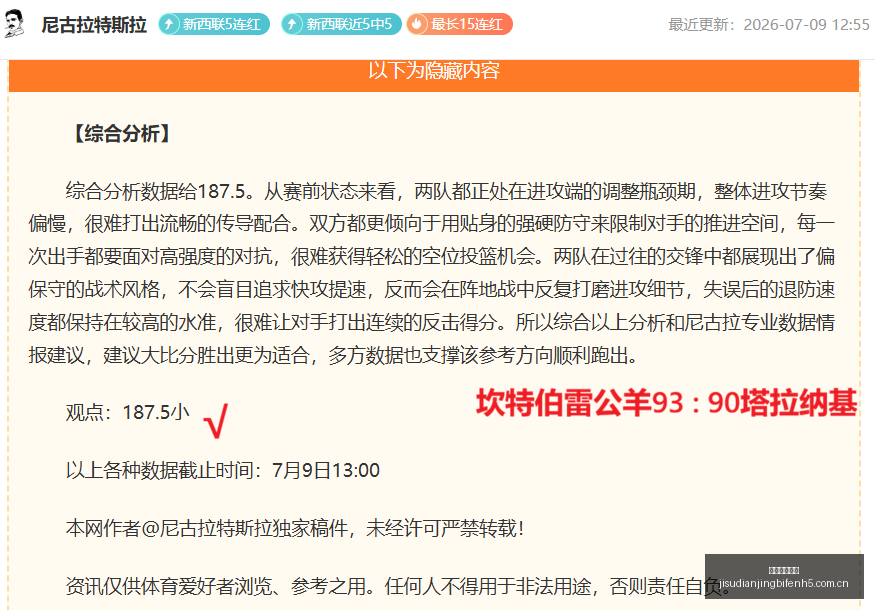The image size is (875, 610).
Task: Check the 最近更新 timestamp text
Action: pos(769,25)
